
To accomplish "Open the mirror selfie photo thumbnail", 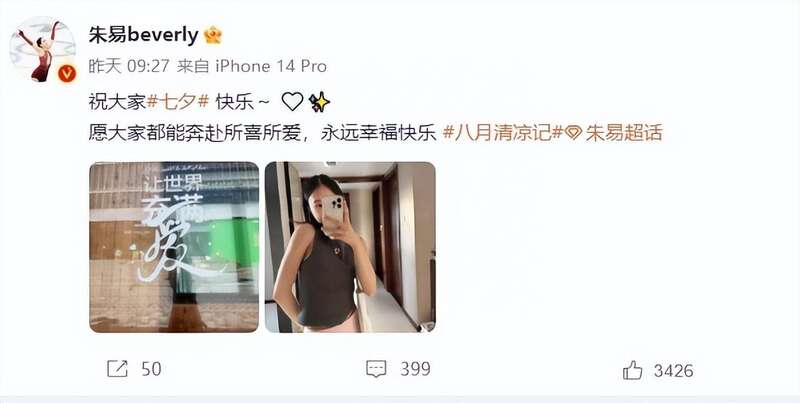I will point(350,247).
